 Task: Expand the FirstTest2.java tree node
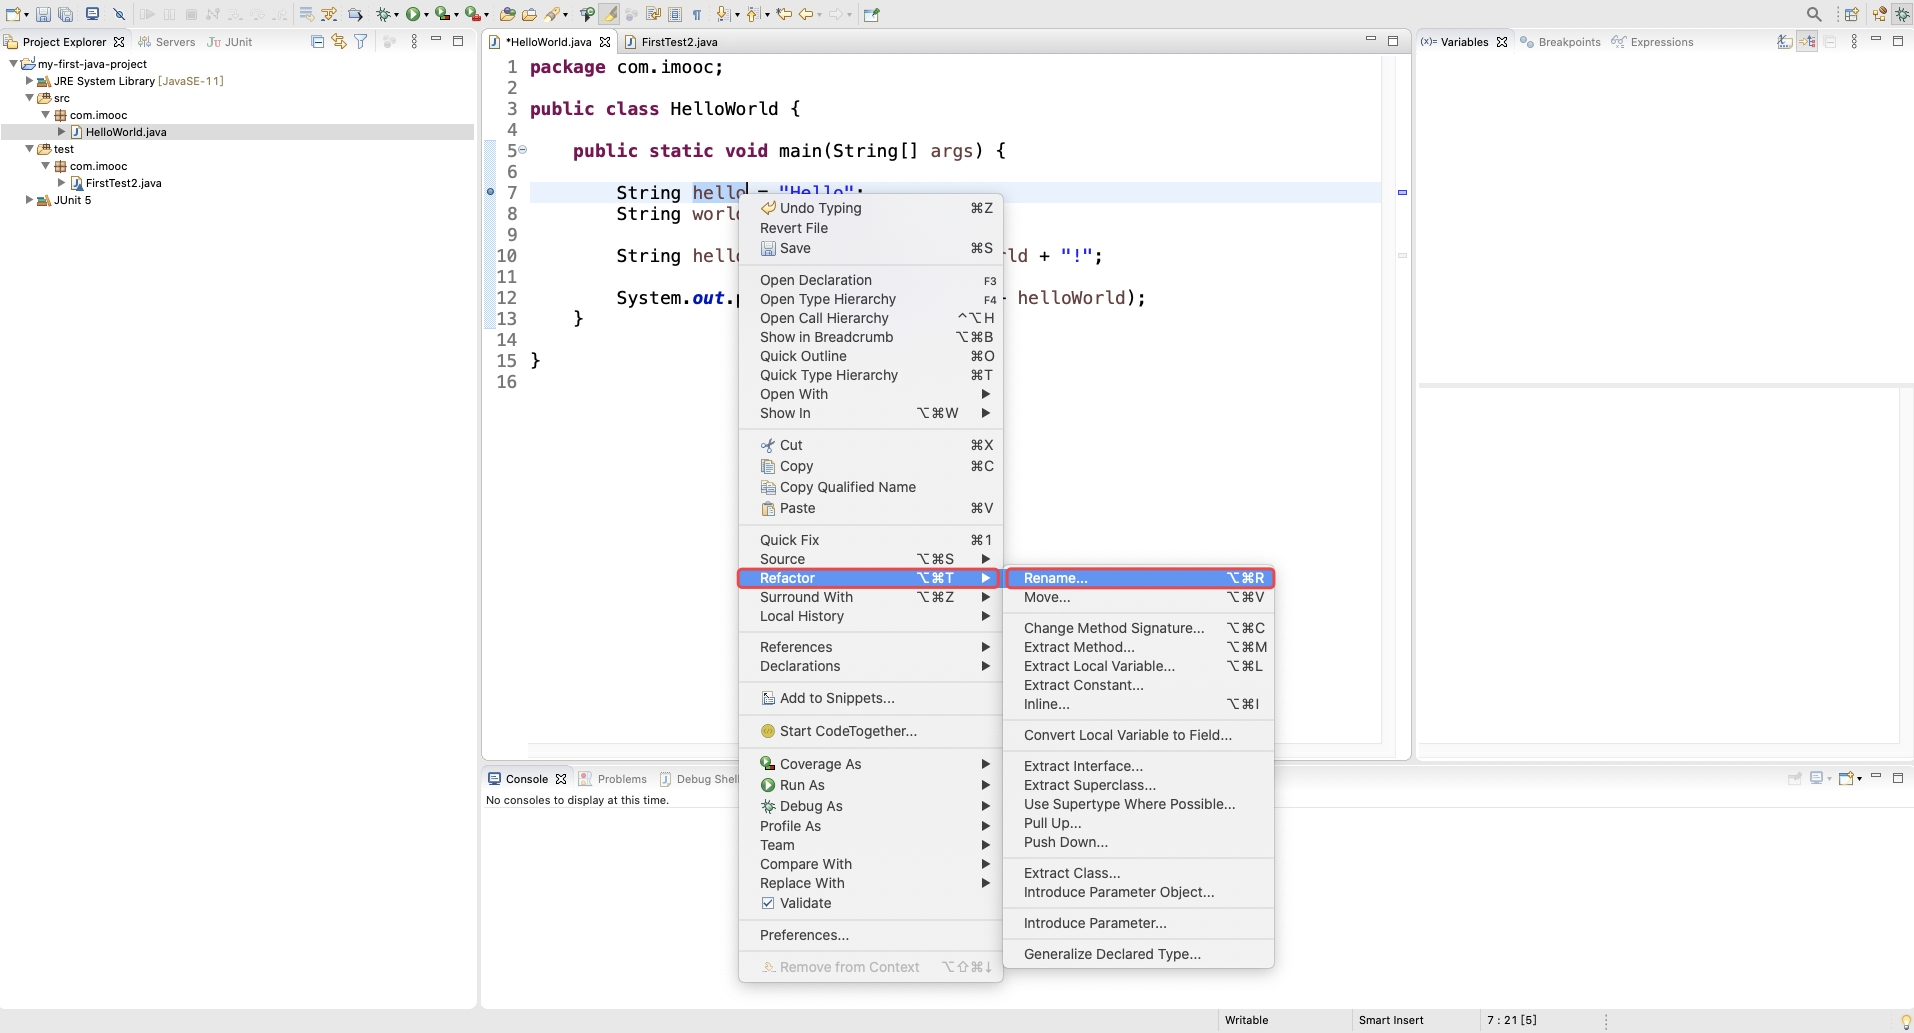pyautogui.click(x=61, y=183)
